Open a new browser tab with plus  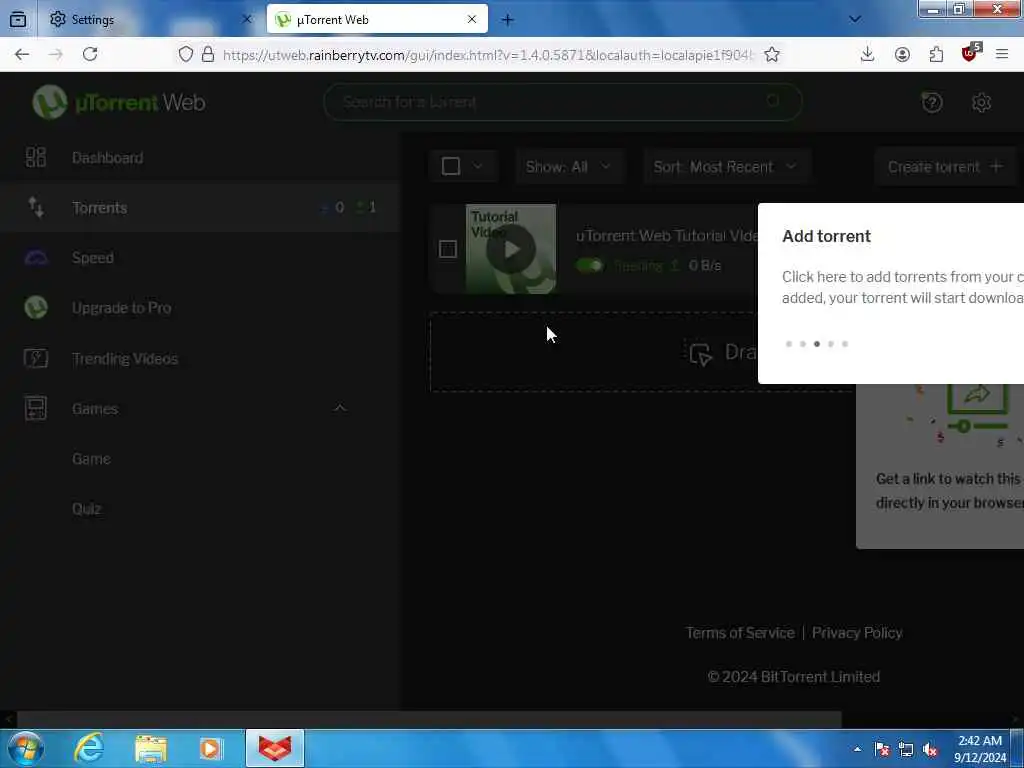point(507,20)
